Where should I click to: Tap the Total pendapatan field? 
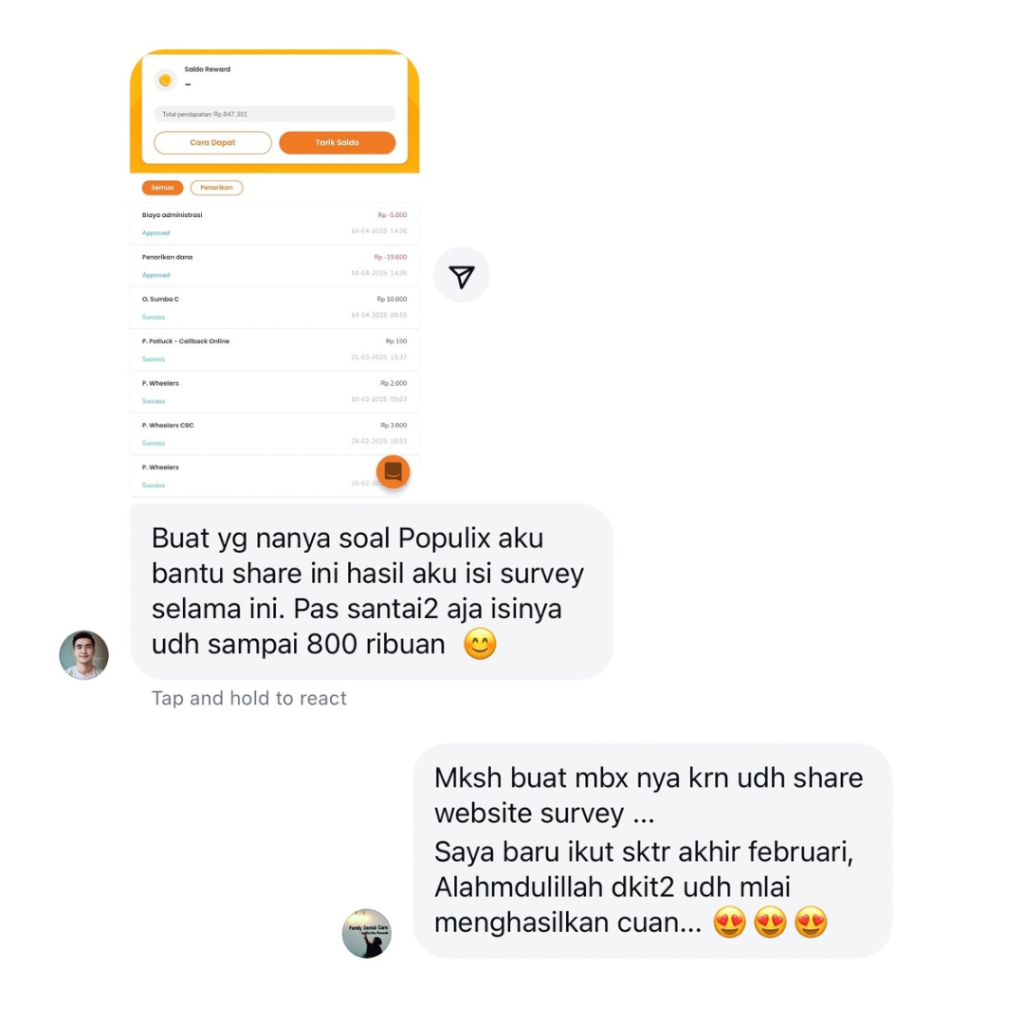pos(274,114)
